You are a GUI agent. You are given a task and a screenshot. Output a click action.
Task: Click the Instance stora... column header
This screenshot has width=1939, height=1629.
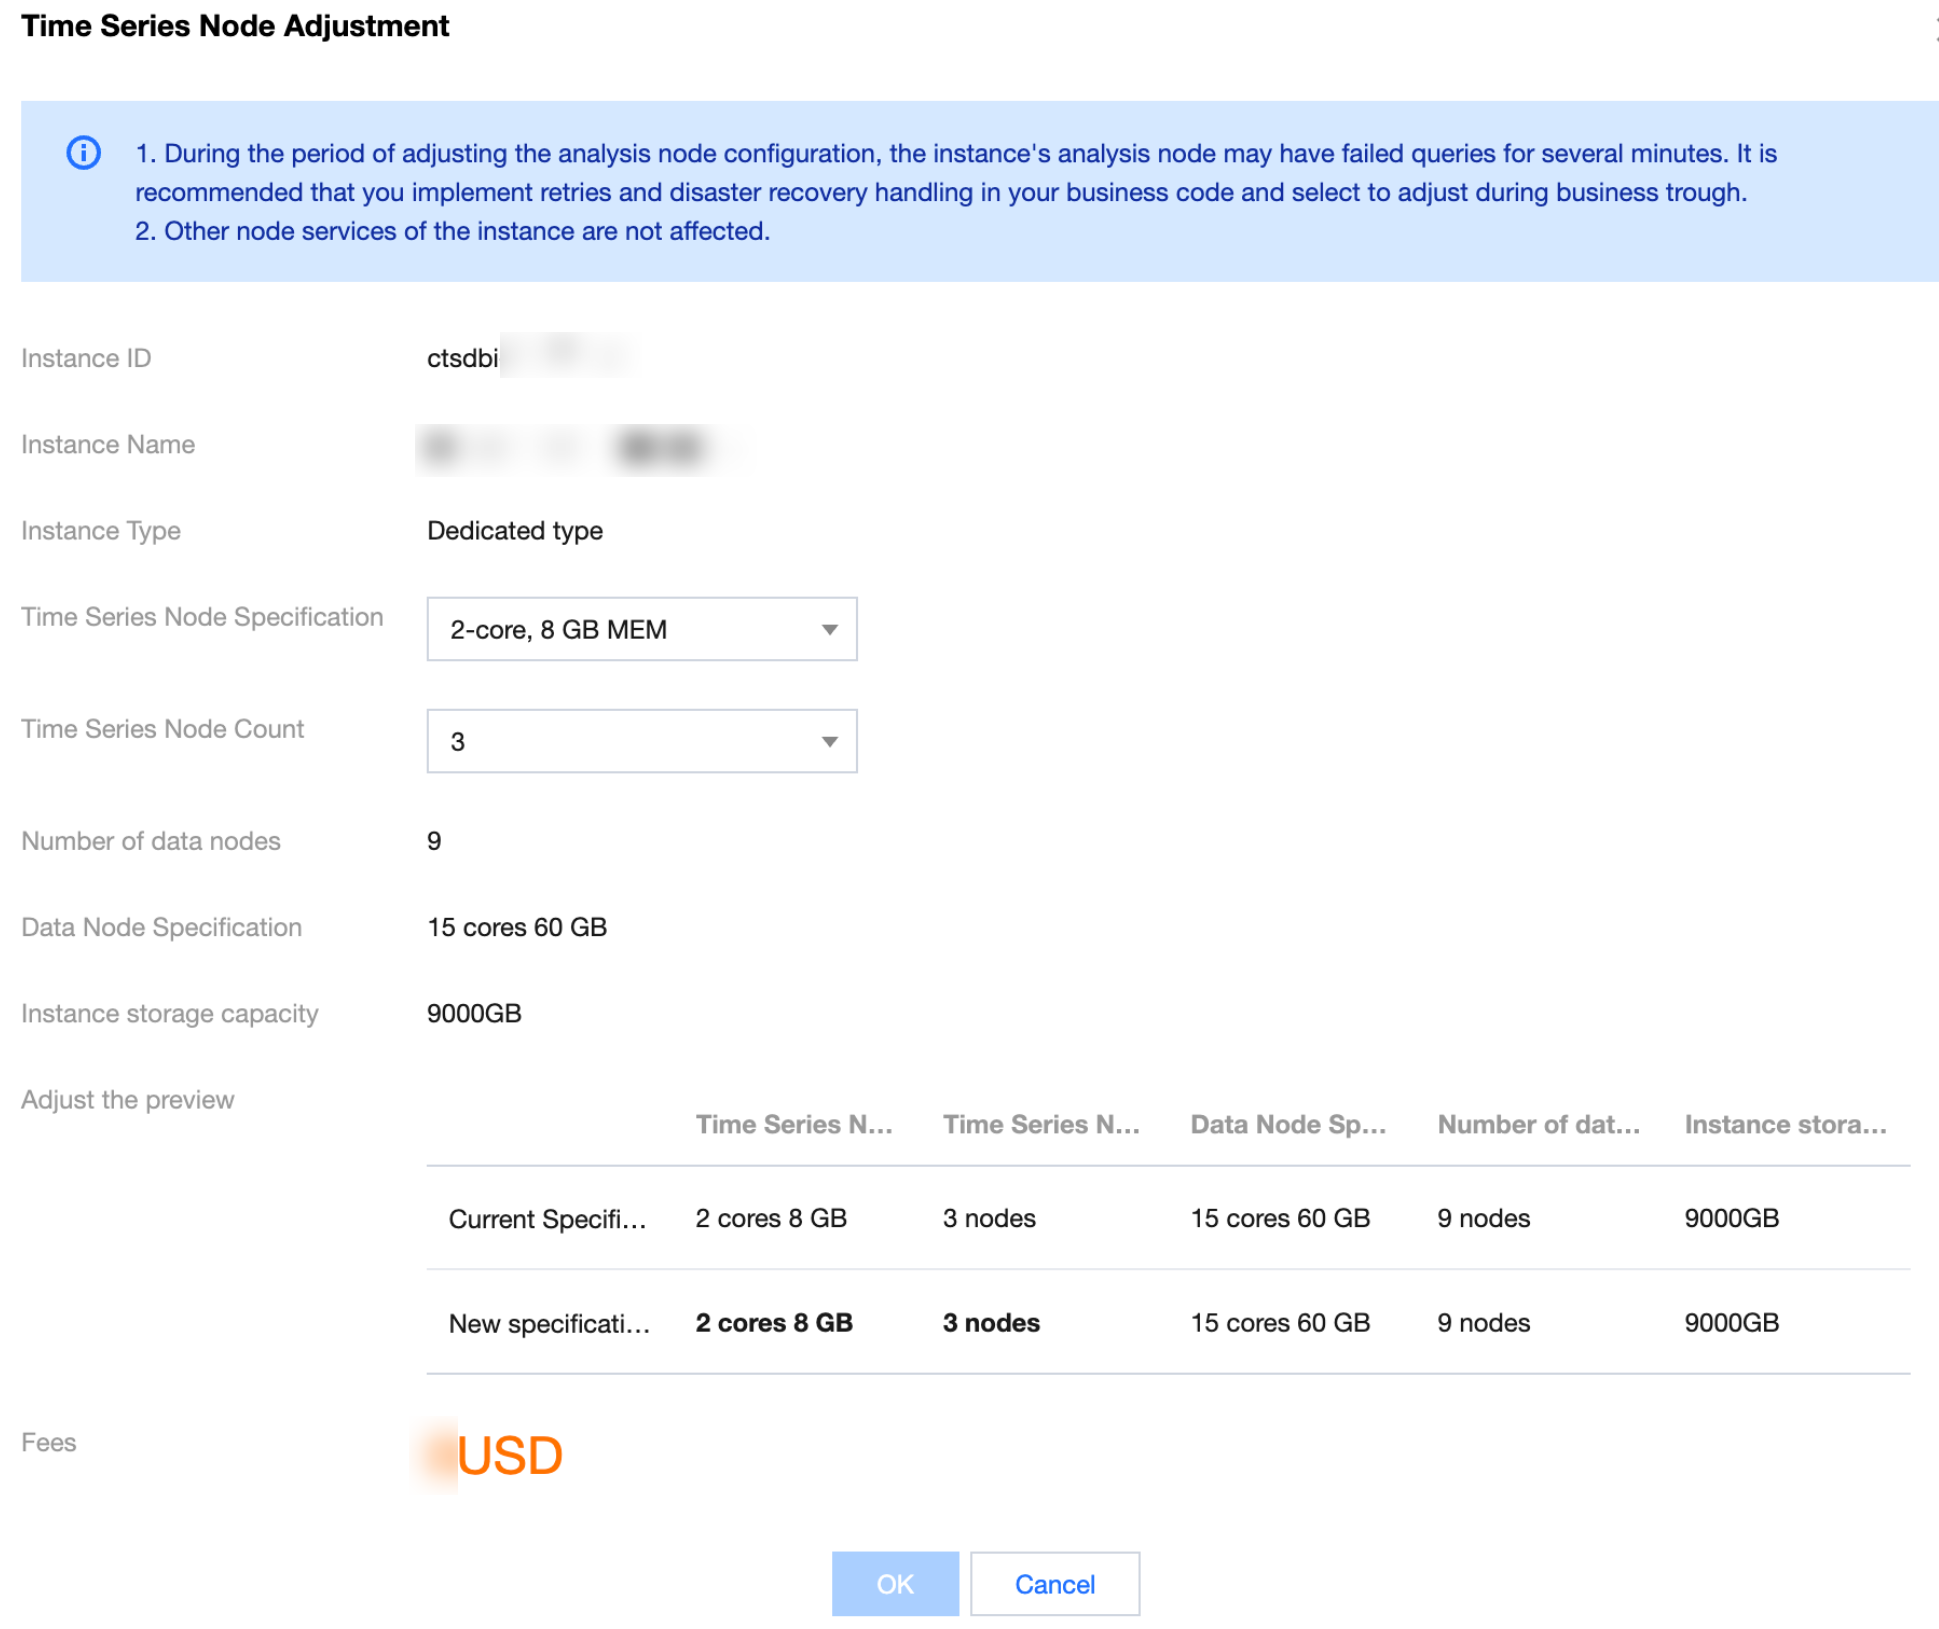(1785, 1124)
